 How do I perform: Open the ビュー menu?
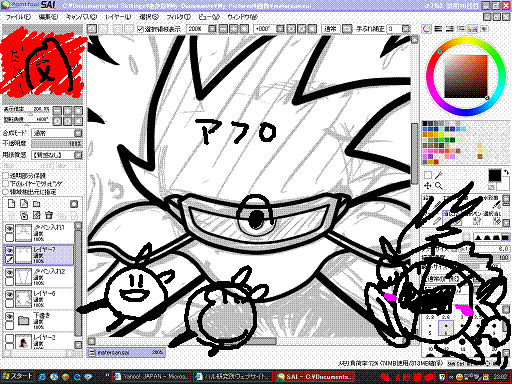[x=209, y=17]
